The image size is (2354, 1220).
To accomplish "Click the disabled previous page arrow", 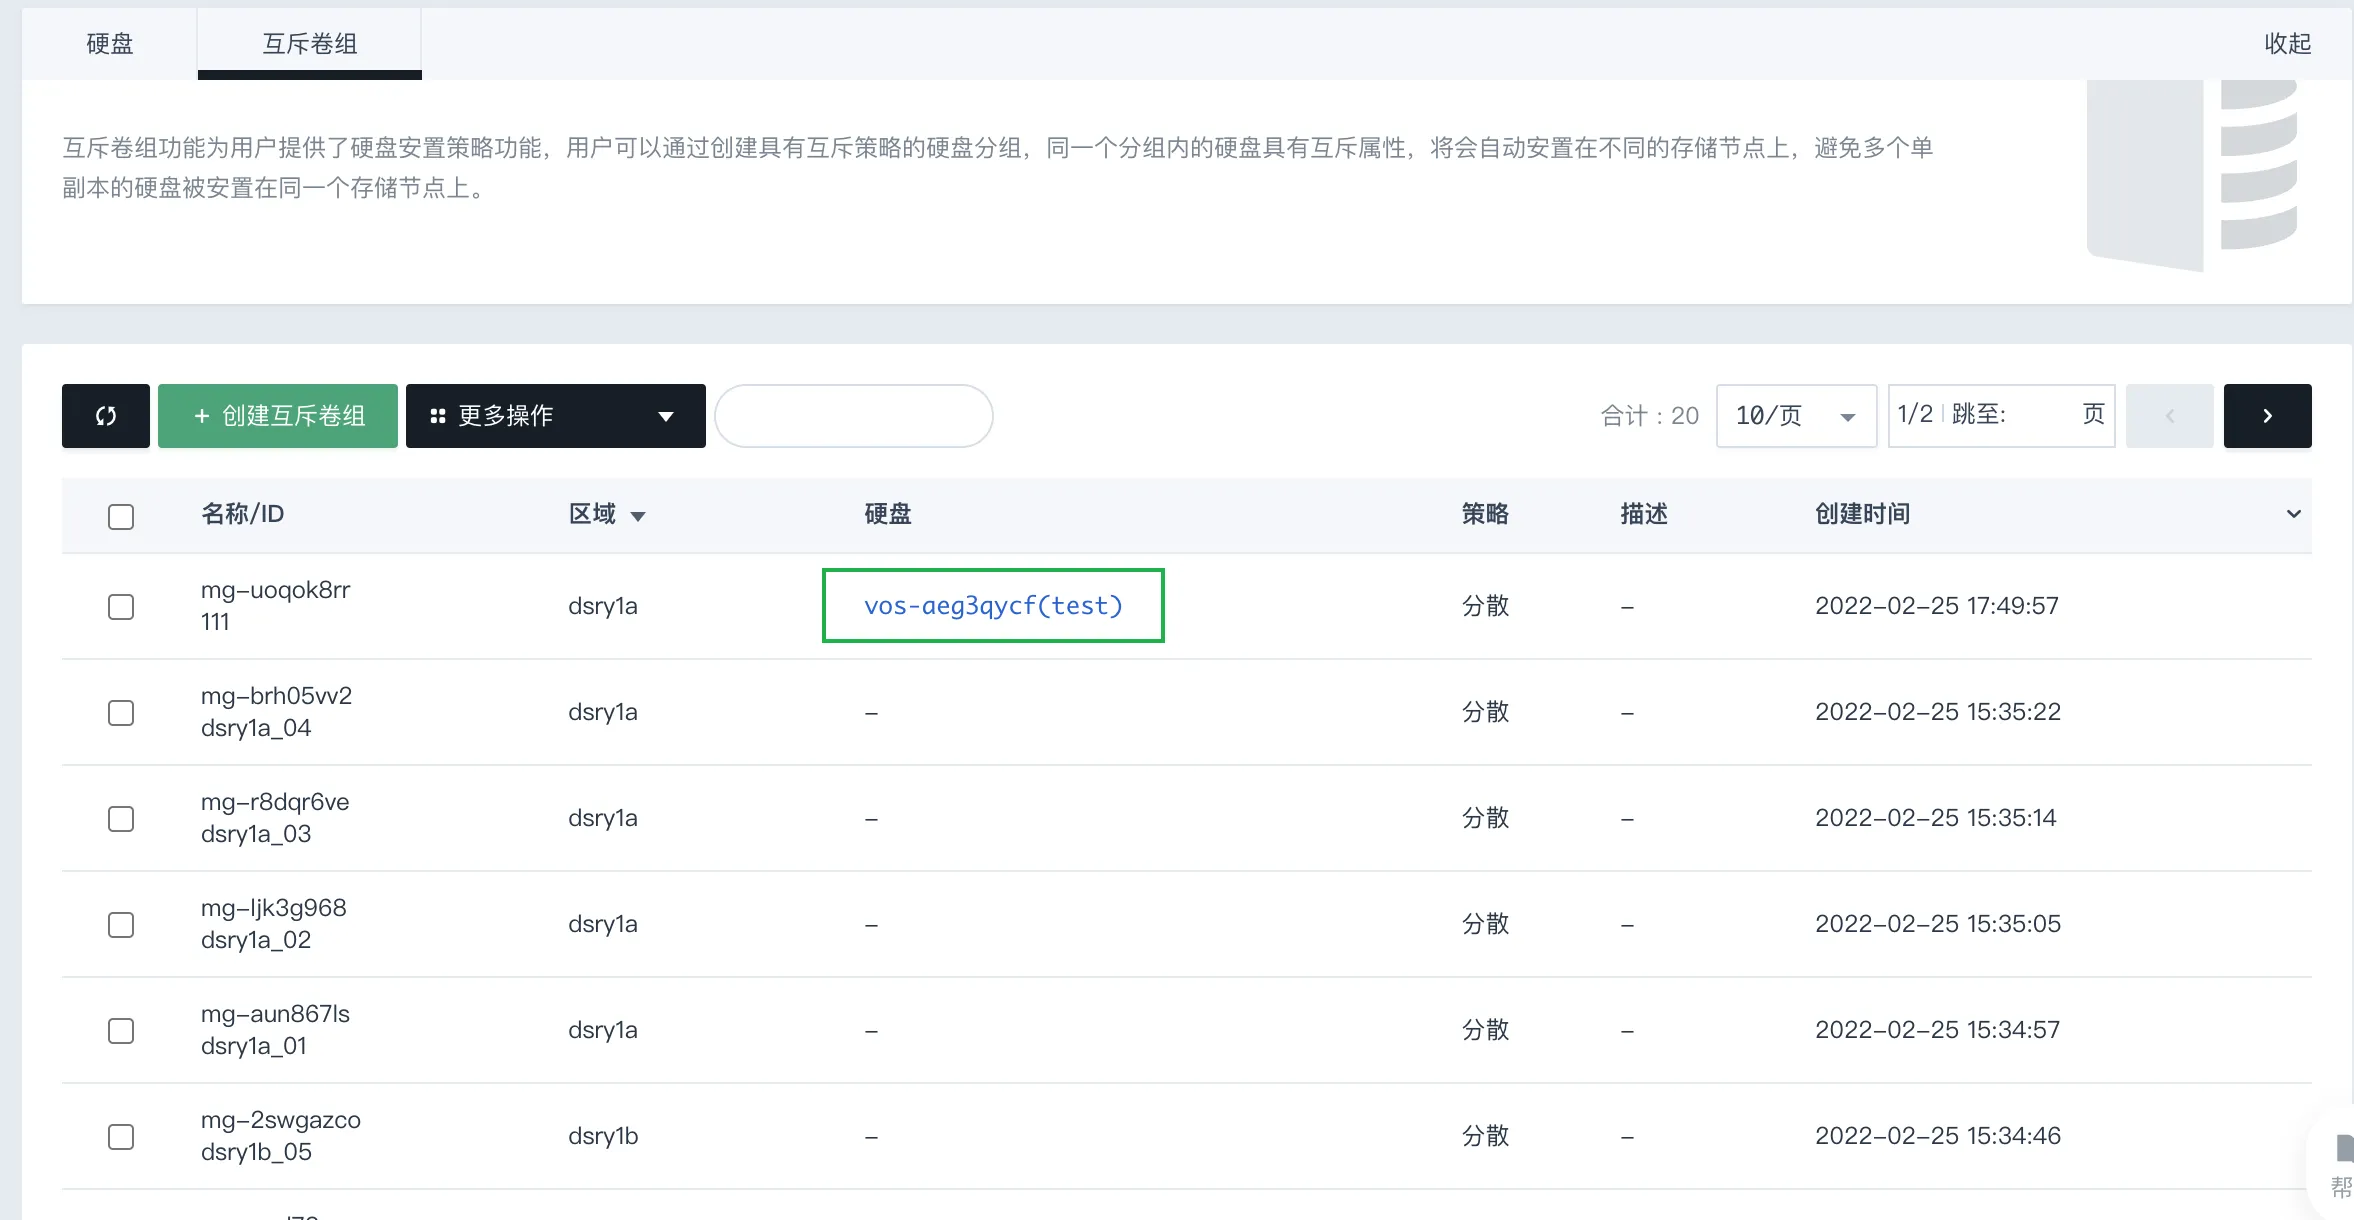I will (2169, 416).
